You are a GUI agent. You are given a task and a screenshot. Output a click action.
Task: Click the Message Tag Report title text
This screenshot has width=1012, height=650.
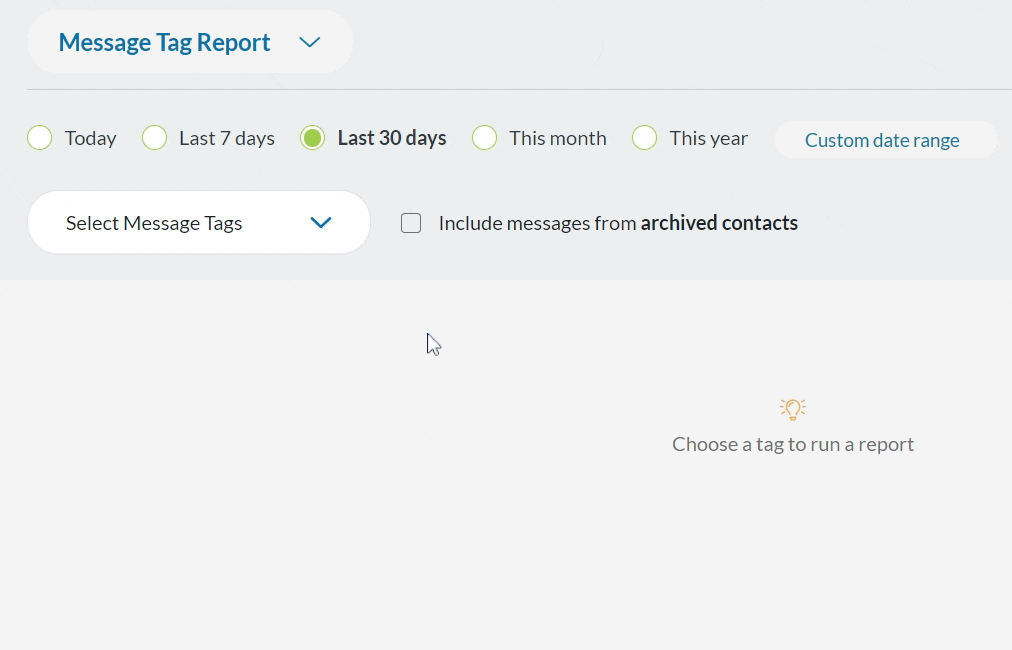point(164,42)
